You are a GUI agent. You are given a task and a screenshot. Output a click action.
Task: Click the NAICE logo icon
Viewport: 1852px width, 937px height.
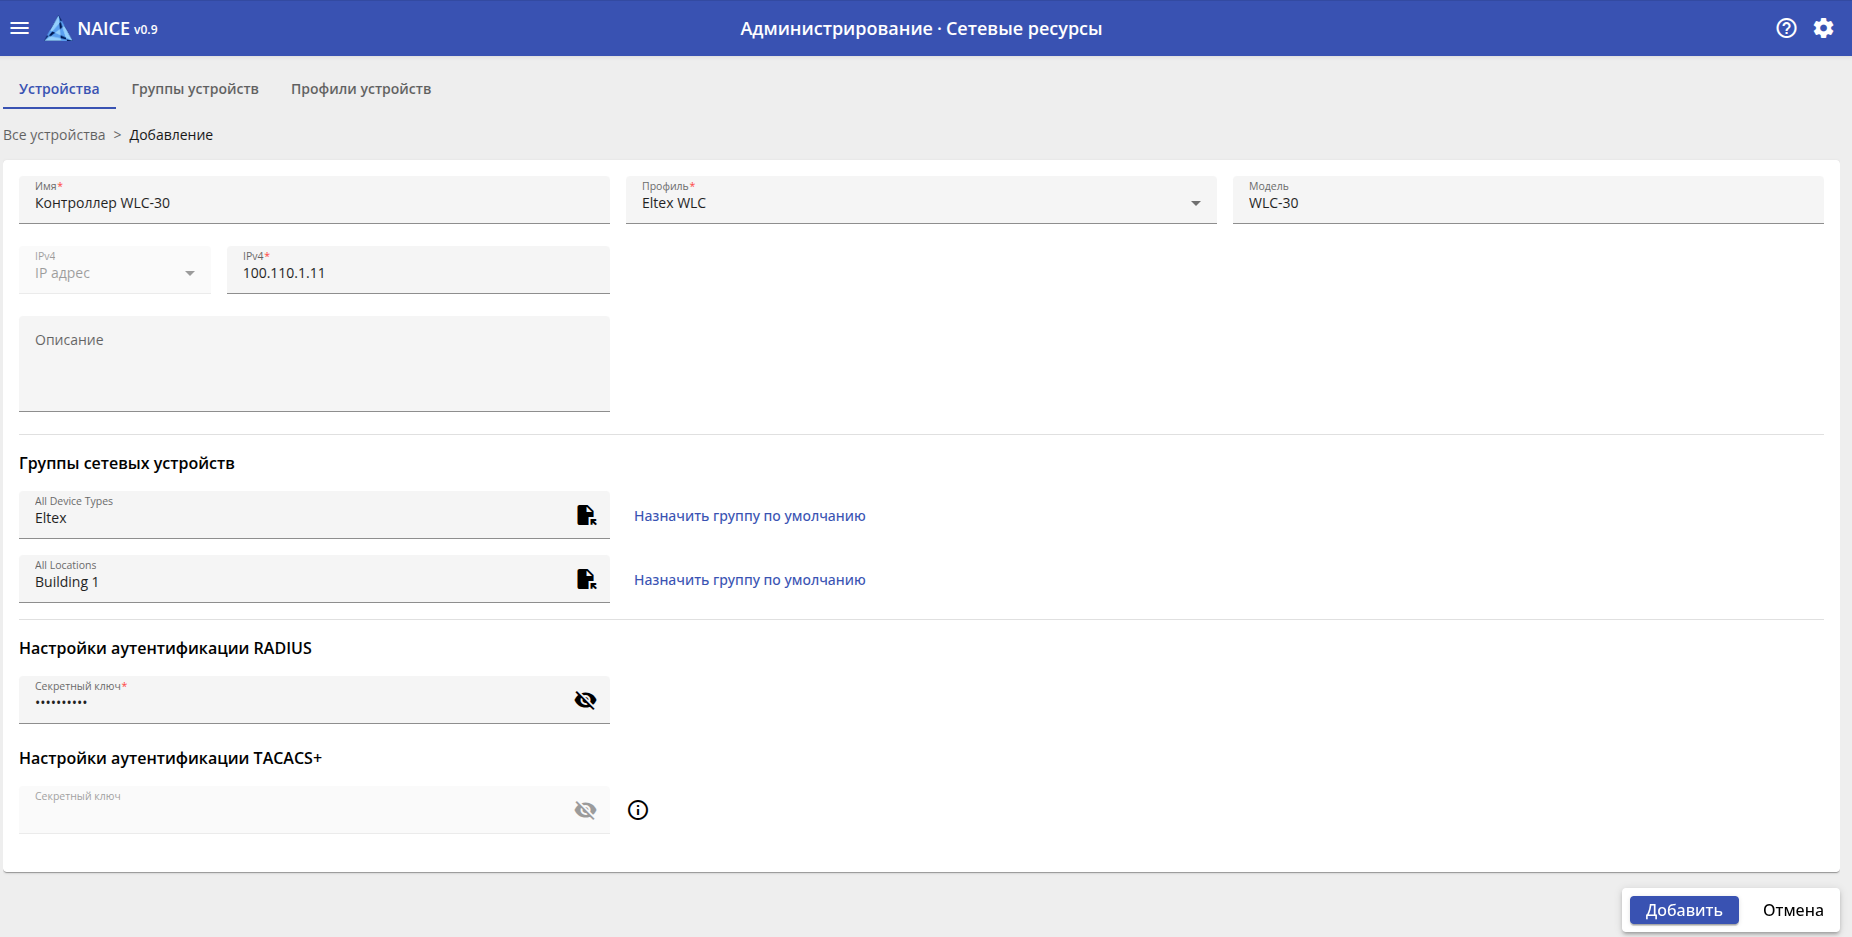[x=59, y=29]
